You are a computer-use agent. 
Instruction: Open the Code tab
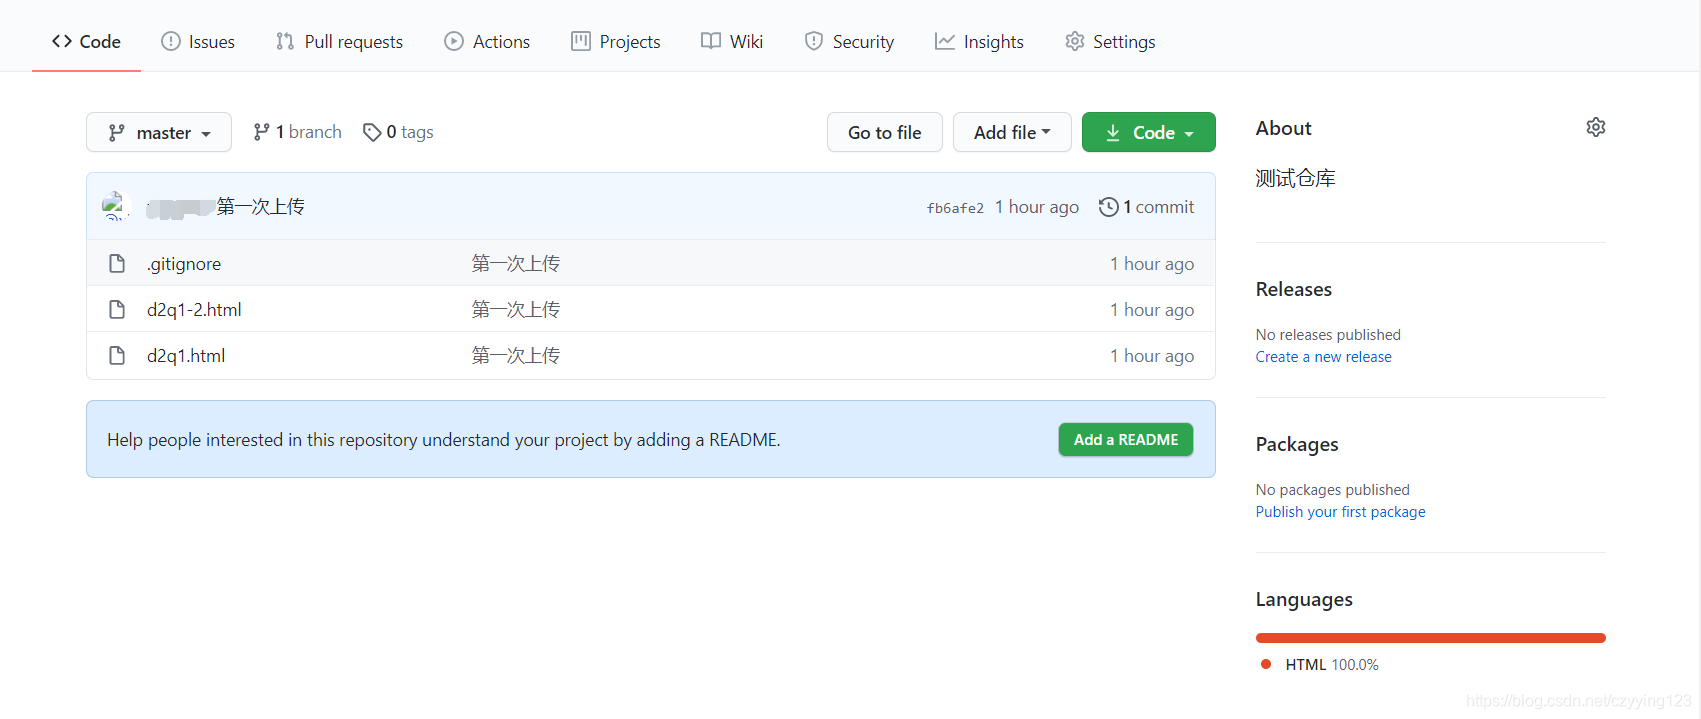pyautogui.click(x=86, y=42)
